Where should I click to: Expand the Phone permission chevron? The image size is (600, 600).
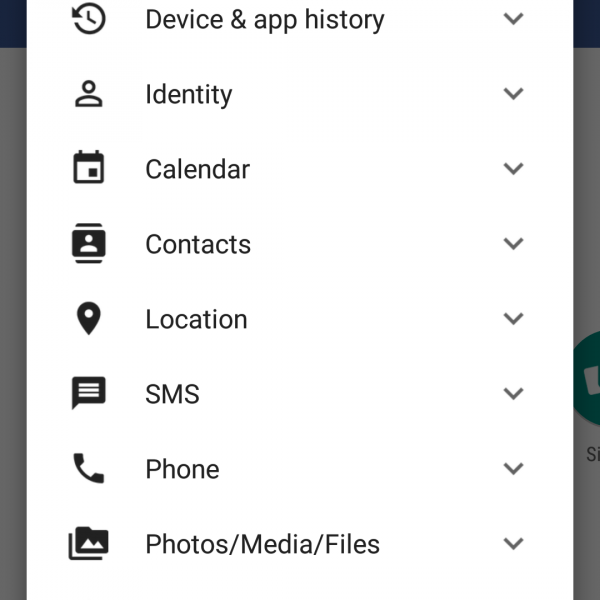pyautogui.click(x=513, y=469)
